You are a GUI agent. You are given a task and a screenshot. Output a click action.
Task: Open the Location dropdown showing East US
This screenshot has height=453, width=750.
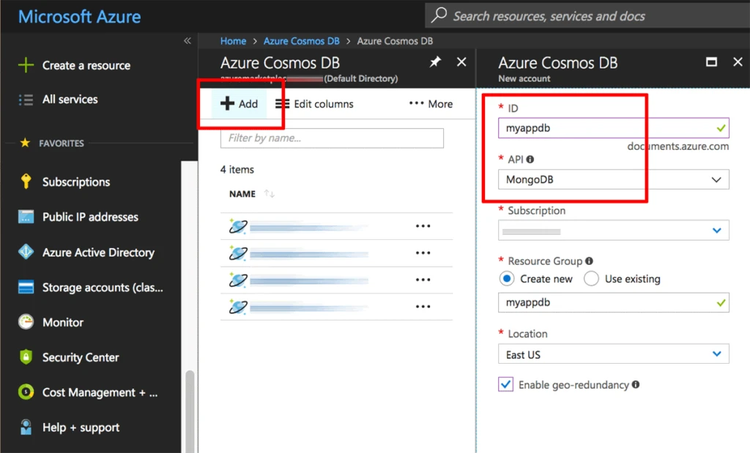coord(614,354)
